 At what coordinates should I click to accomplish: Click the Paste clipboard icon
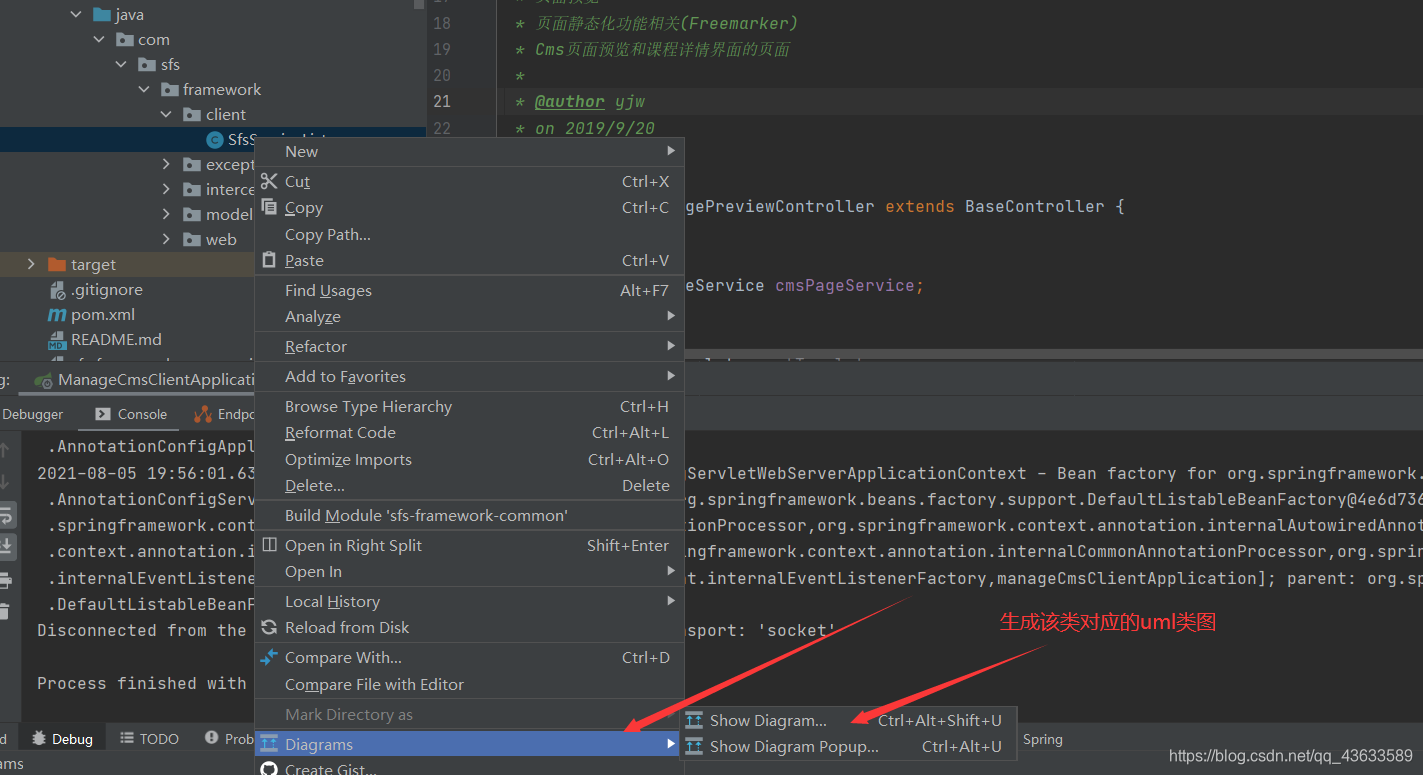coord(268,260)
